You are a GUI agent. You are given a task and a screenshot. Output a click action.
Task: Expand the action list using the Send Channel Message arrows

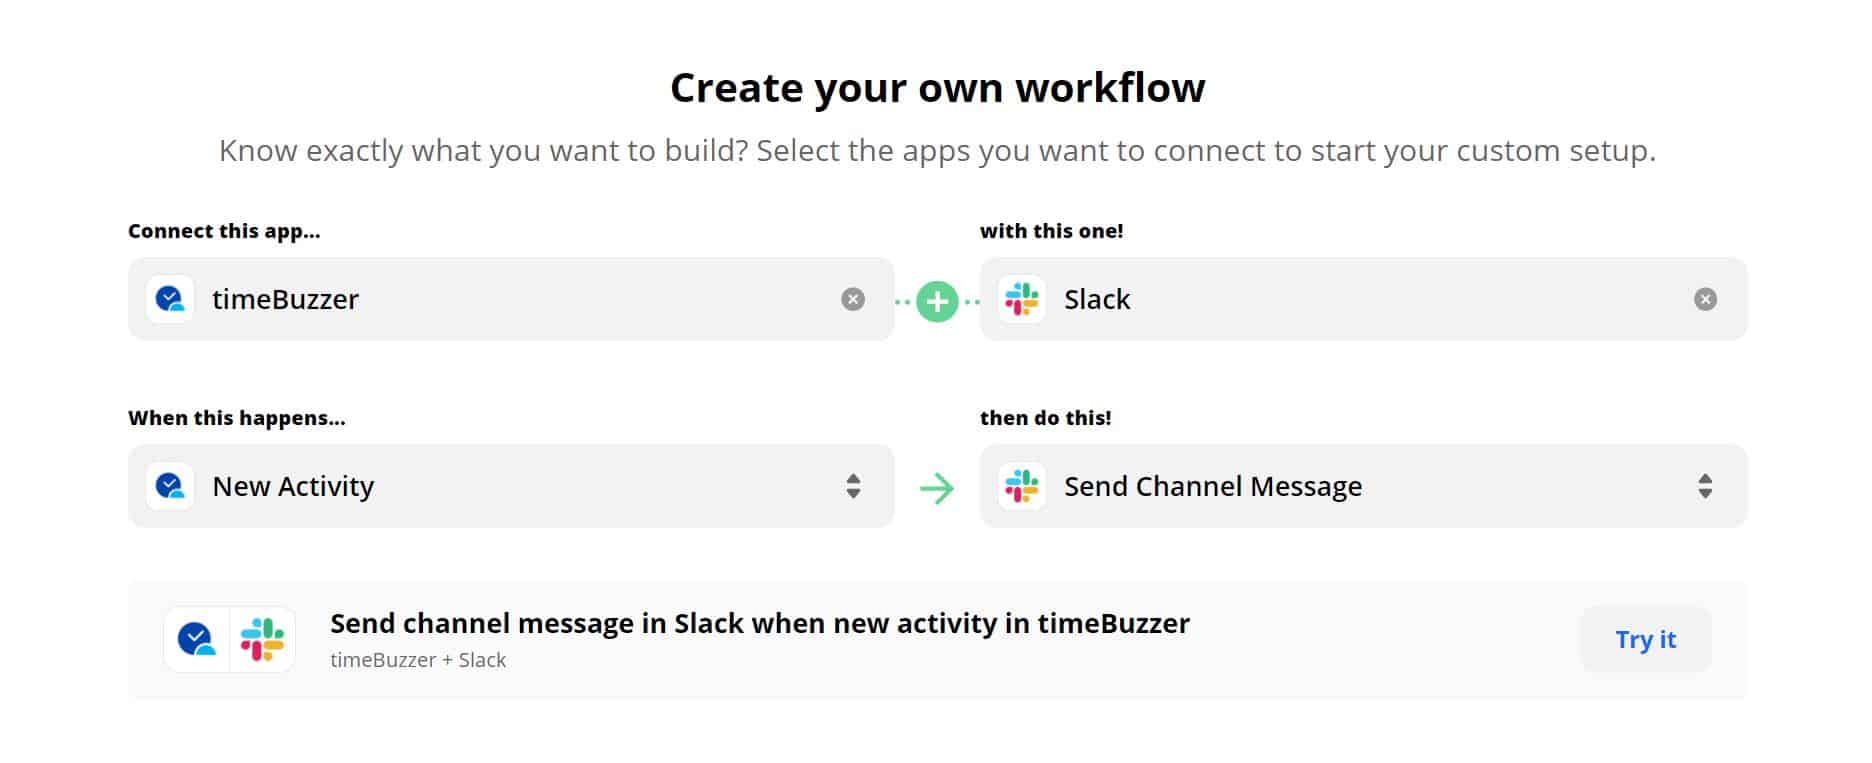click(1705, 486)
